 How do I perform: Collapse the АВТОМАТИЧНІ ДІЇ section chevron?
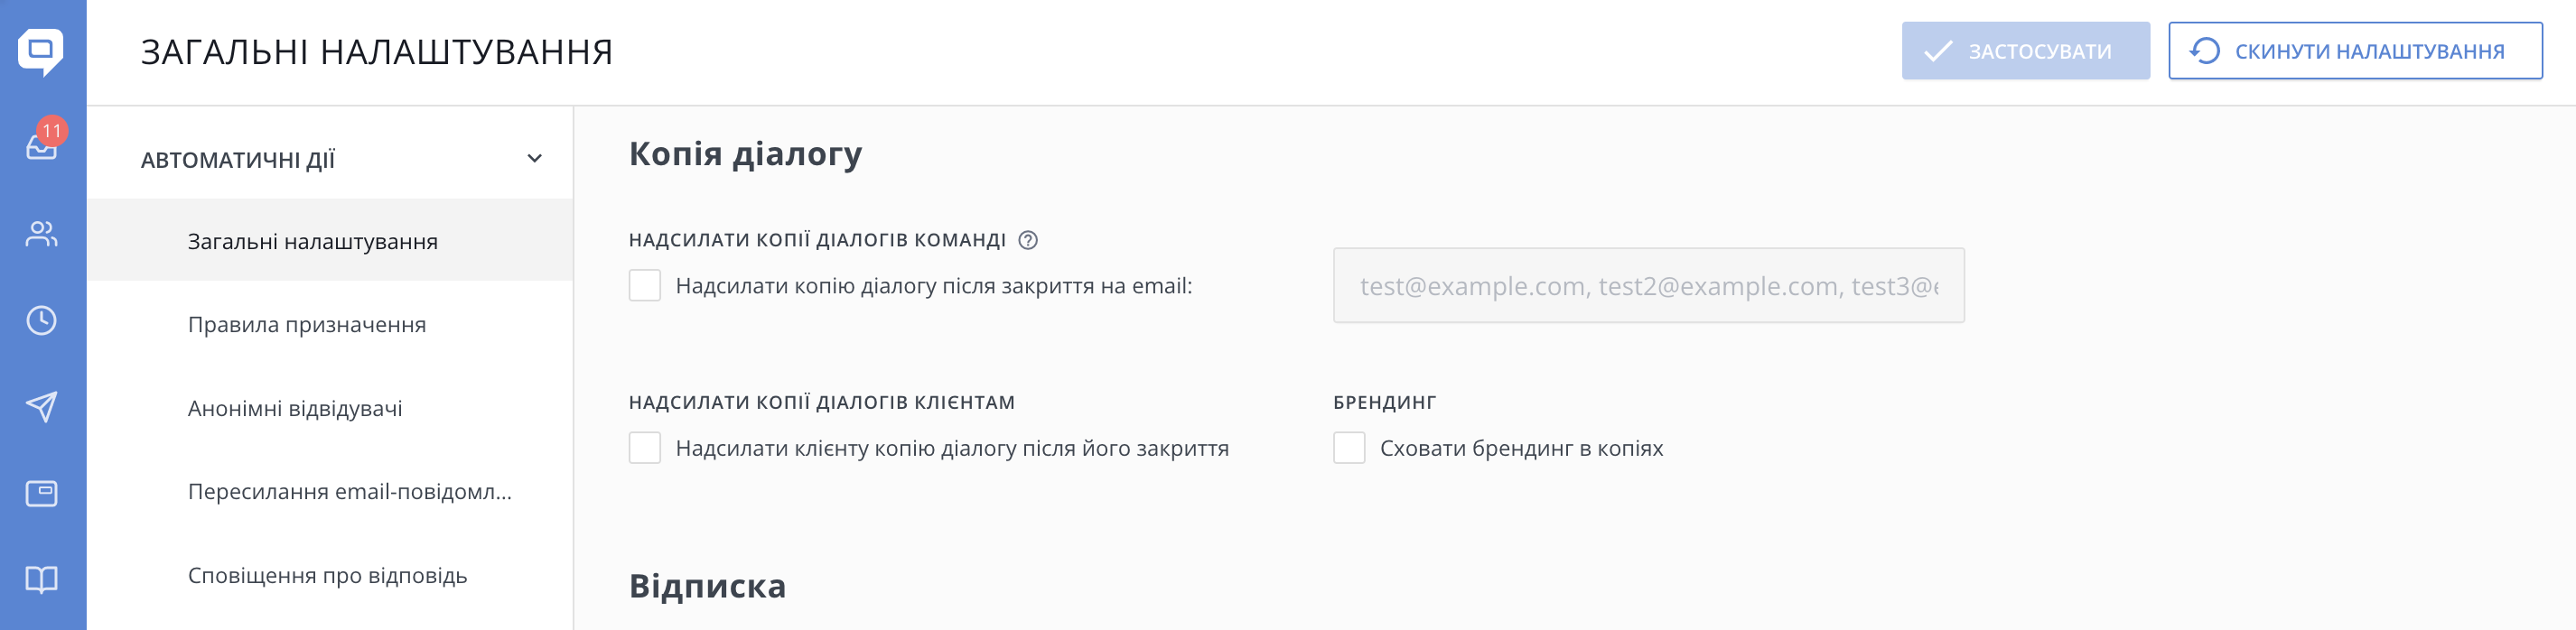535,159
